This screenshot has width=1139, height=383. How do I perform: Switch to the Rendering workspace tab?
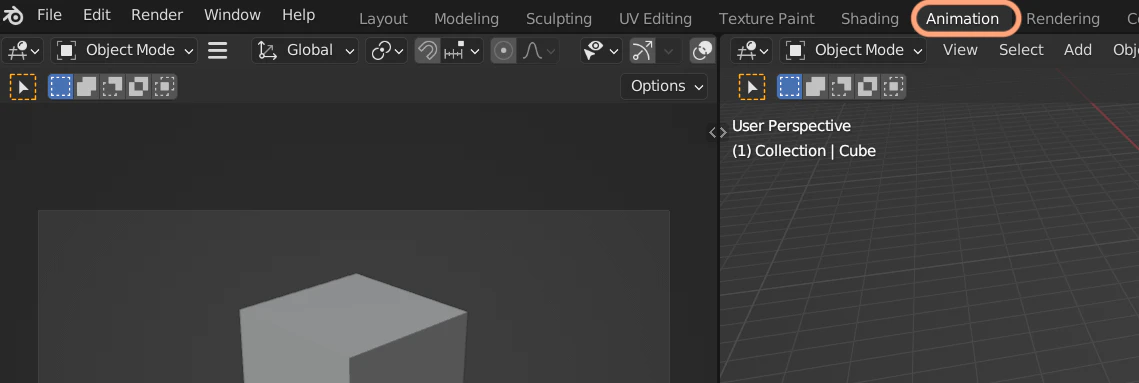pyautogui.click(x=1063, y=19)
